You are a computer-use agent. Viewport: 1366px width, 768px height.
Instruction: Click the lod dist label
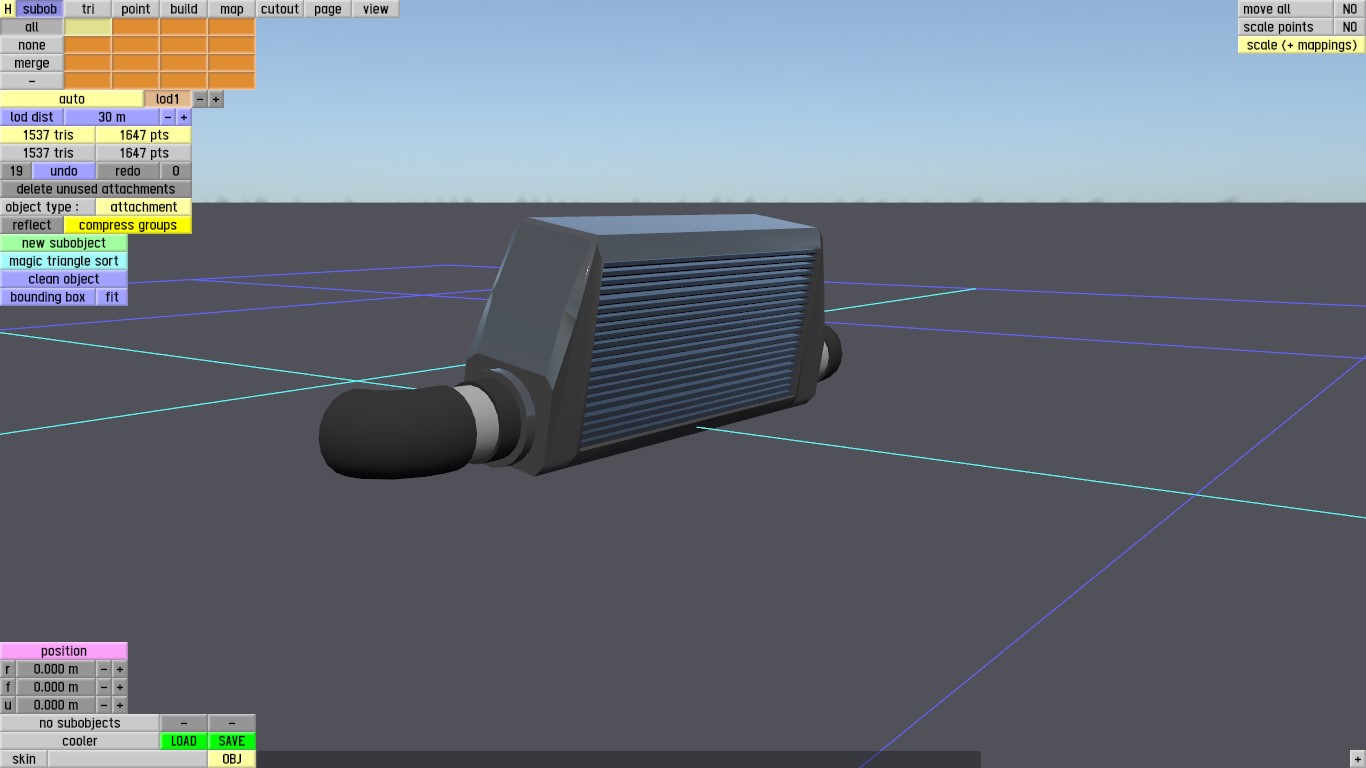click(32, 117)
